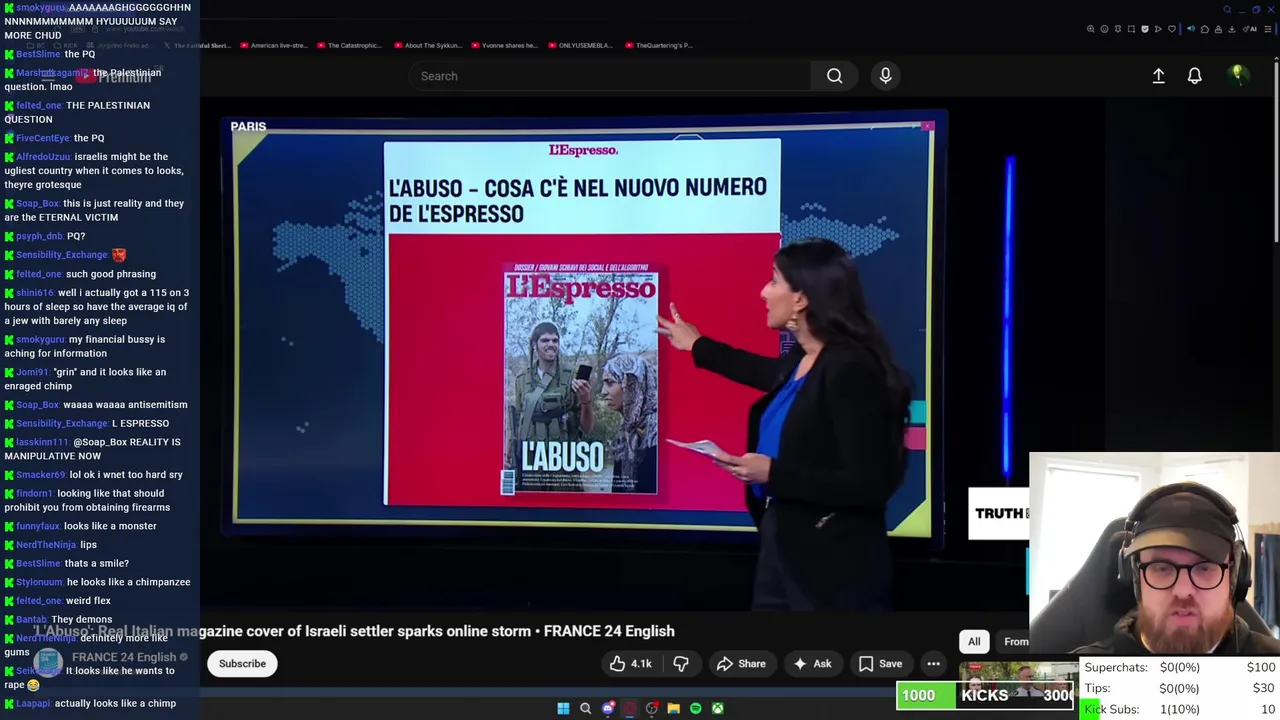Click the browser toolbar player icon
Image resolution: width=1280 pixels, height=720 pixels.
[x=1158, y=29]
